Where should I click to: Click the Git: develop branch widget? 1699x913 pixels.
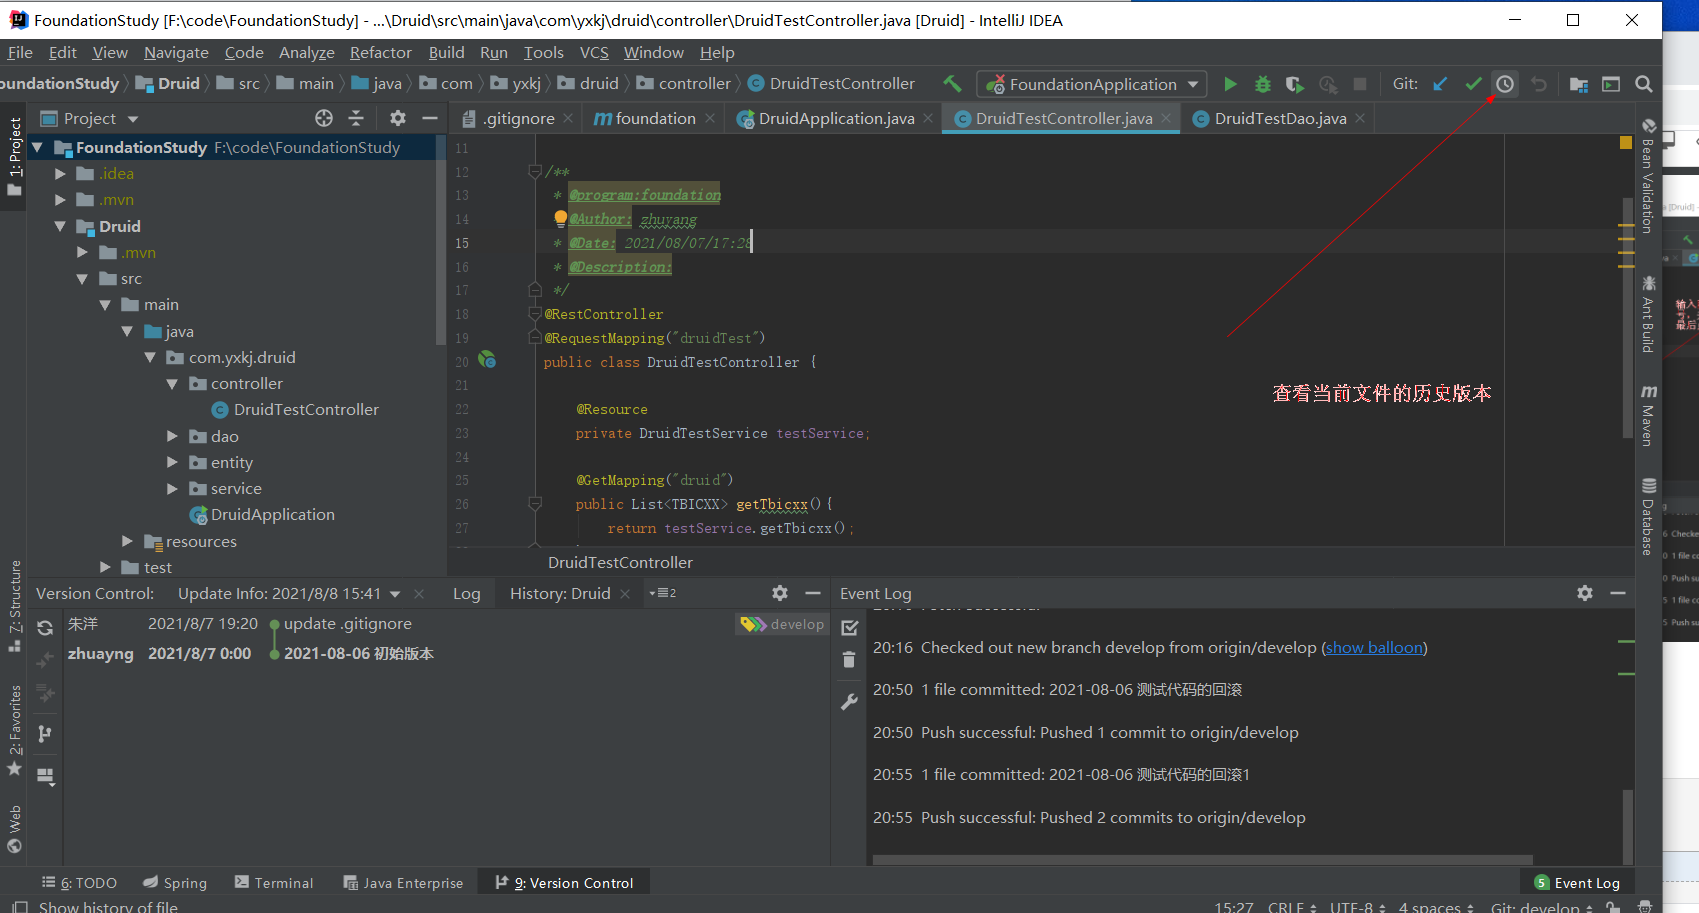[x=1541, y=906]
